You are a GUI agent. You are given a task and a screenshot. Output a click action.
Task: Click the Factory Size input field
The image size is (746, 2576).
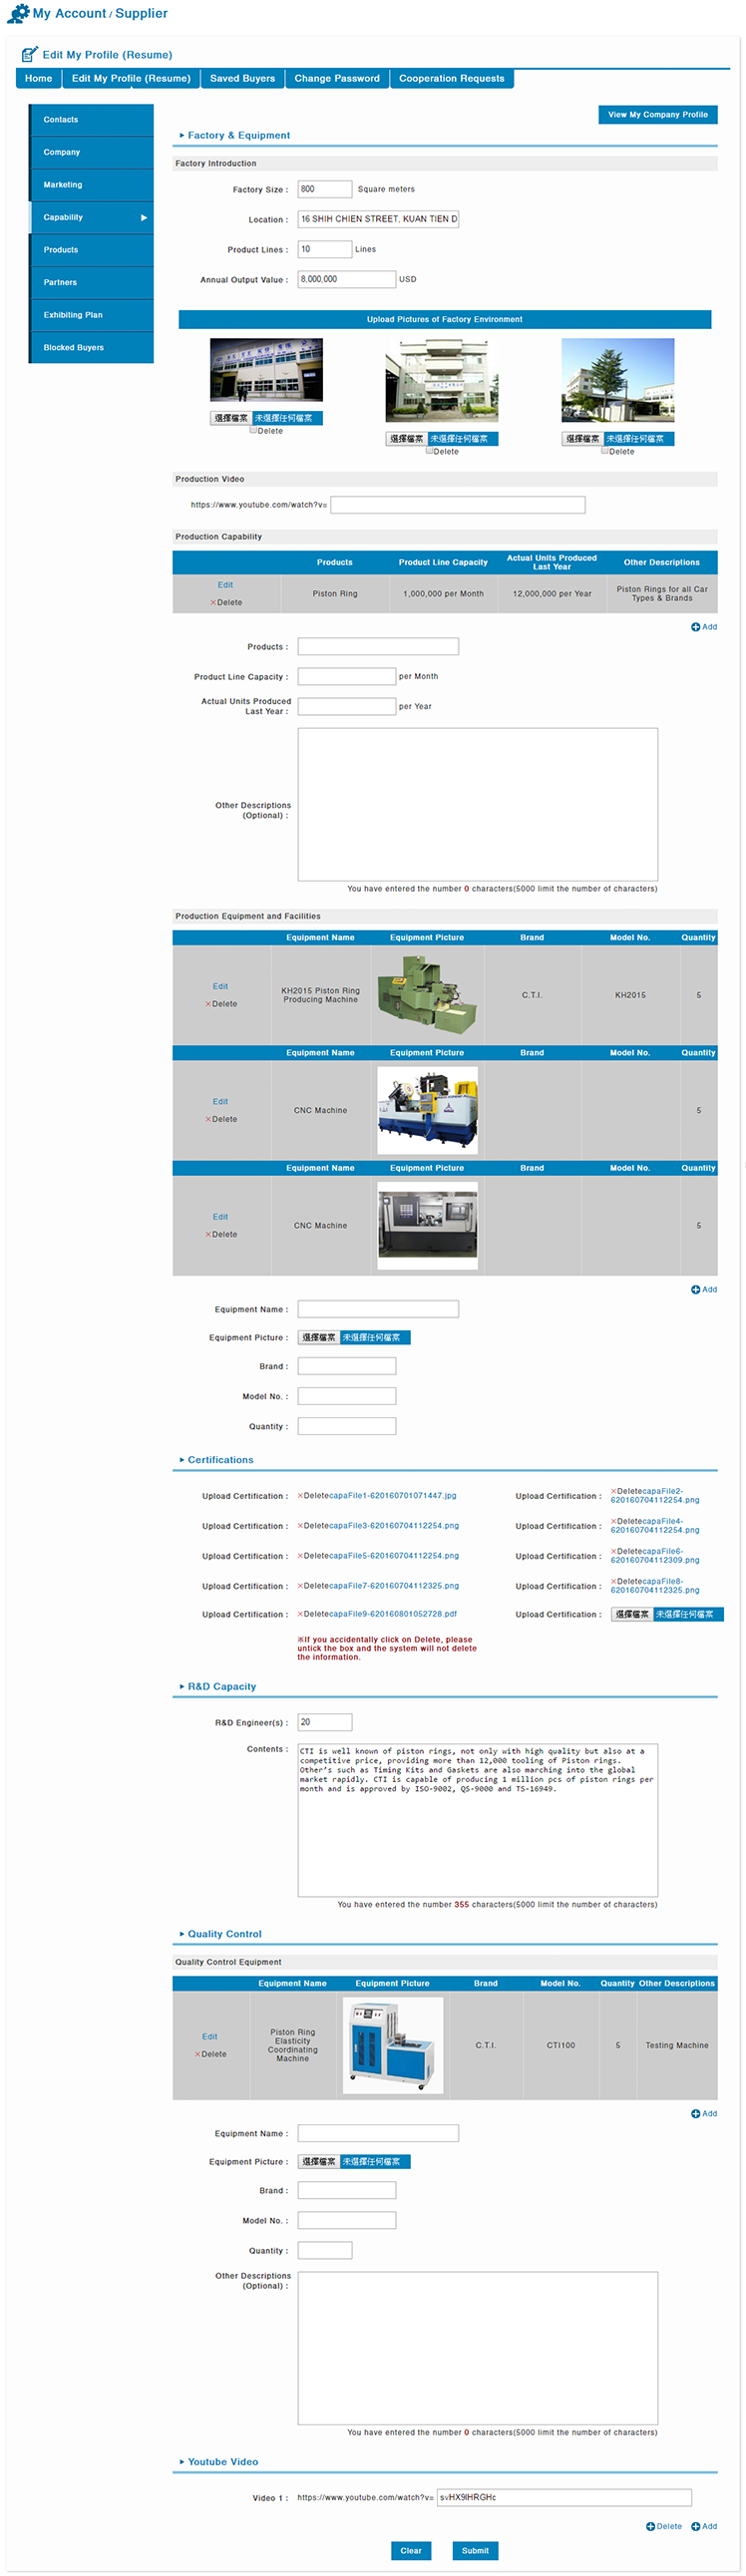click(325, 189)
